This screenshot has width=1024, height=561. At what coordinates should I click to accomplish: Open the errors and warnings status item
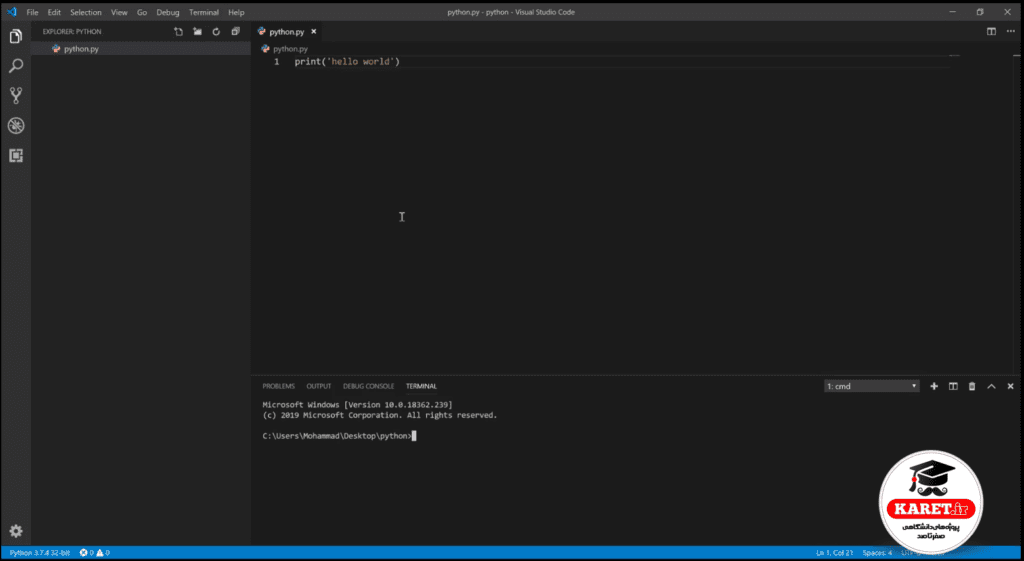(x=95, y=553)
